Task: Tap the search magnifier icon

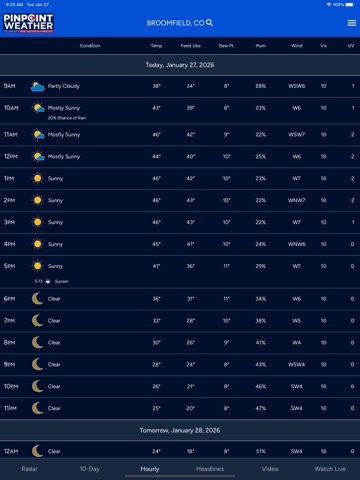Action: [209, 23]
